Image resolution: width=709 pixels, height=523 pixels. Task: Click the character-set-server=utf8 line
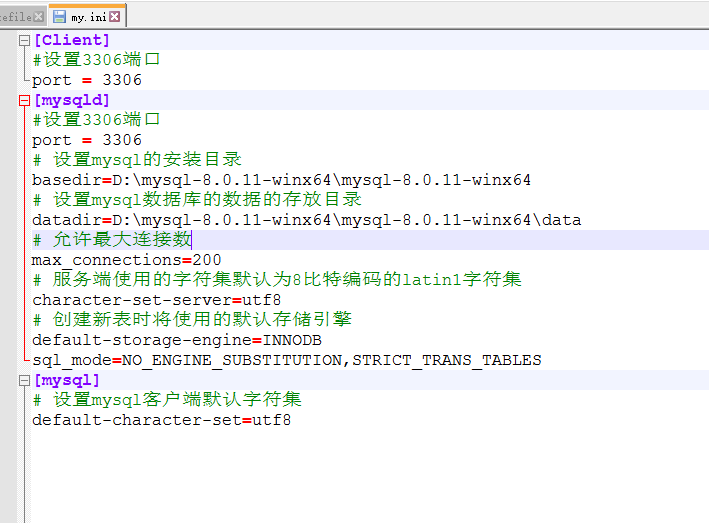(156, 300)
